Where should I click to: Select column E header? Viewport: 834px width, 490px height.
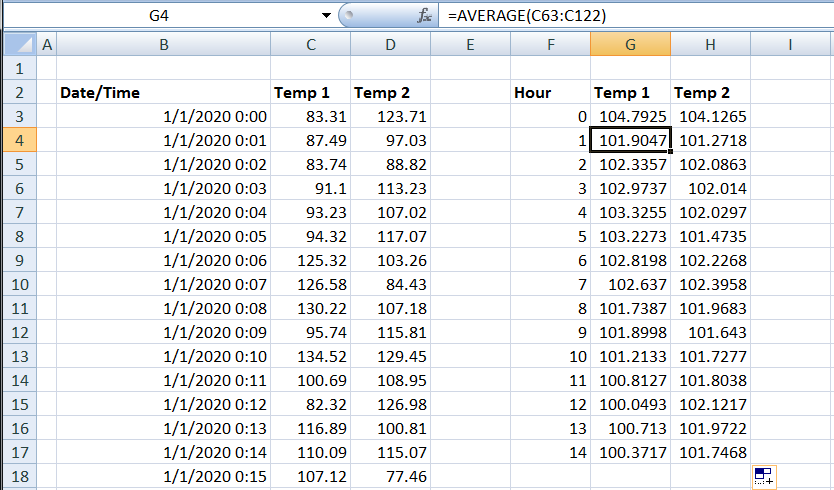(470, 44)
